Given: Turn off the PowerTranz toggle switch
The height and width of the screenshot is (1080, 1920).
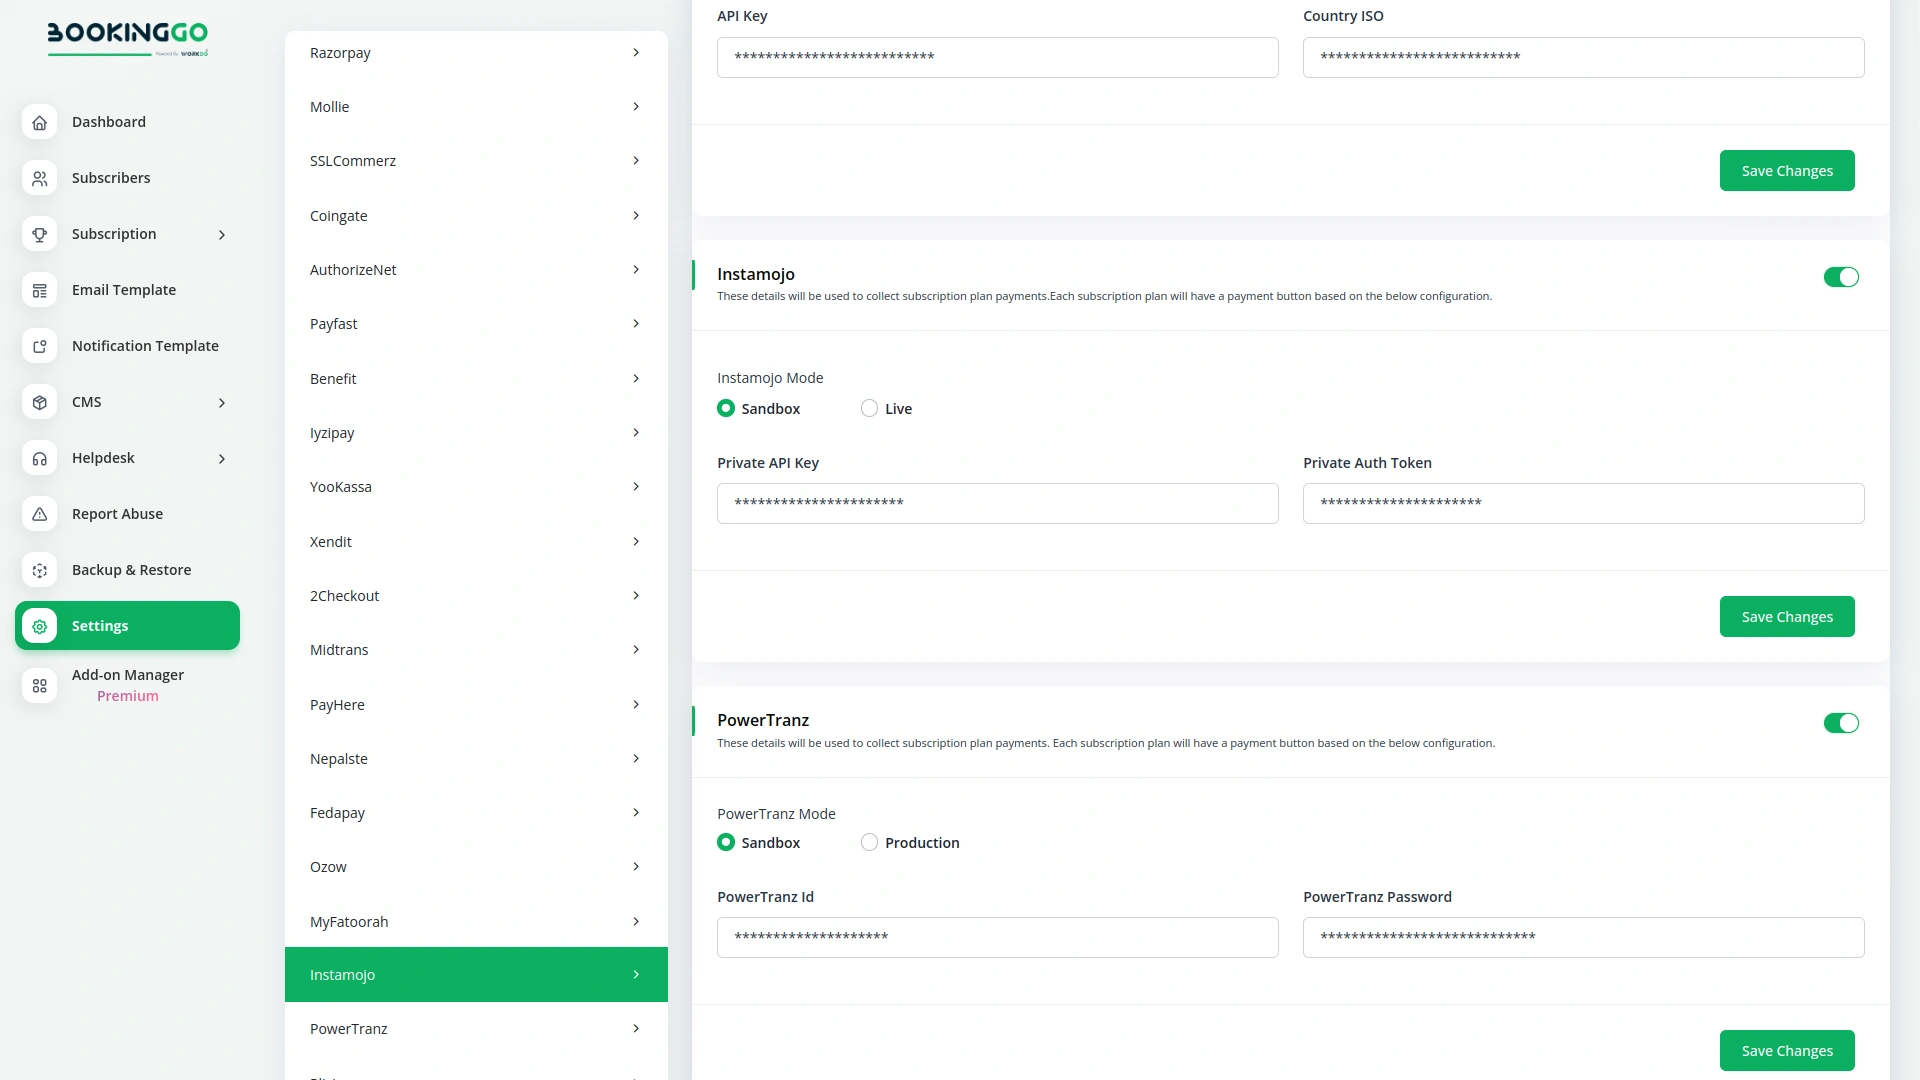Looking at the screenshot, I should (1840, 723).
